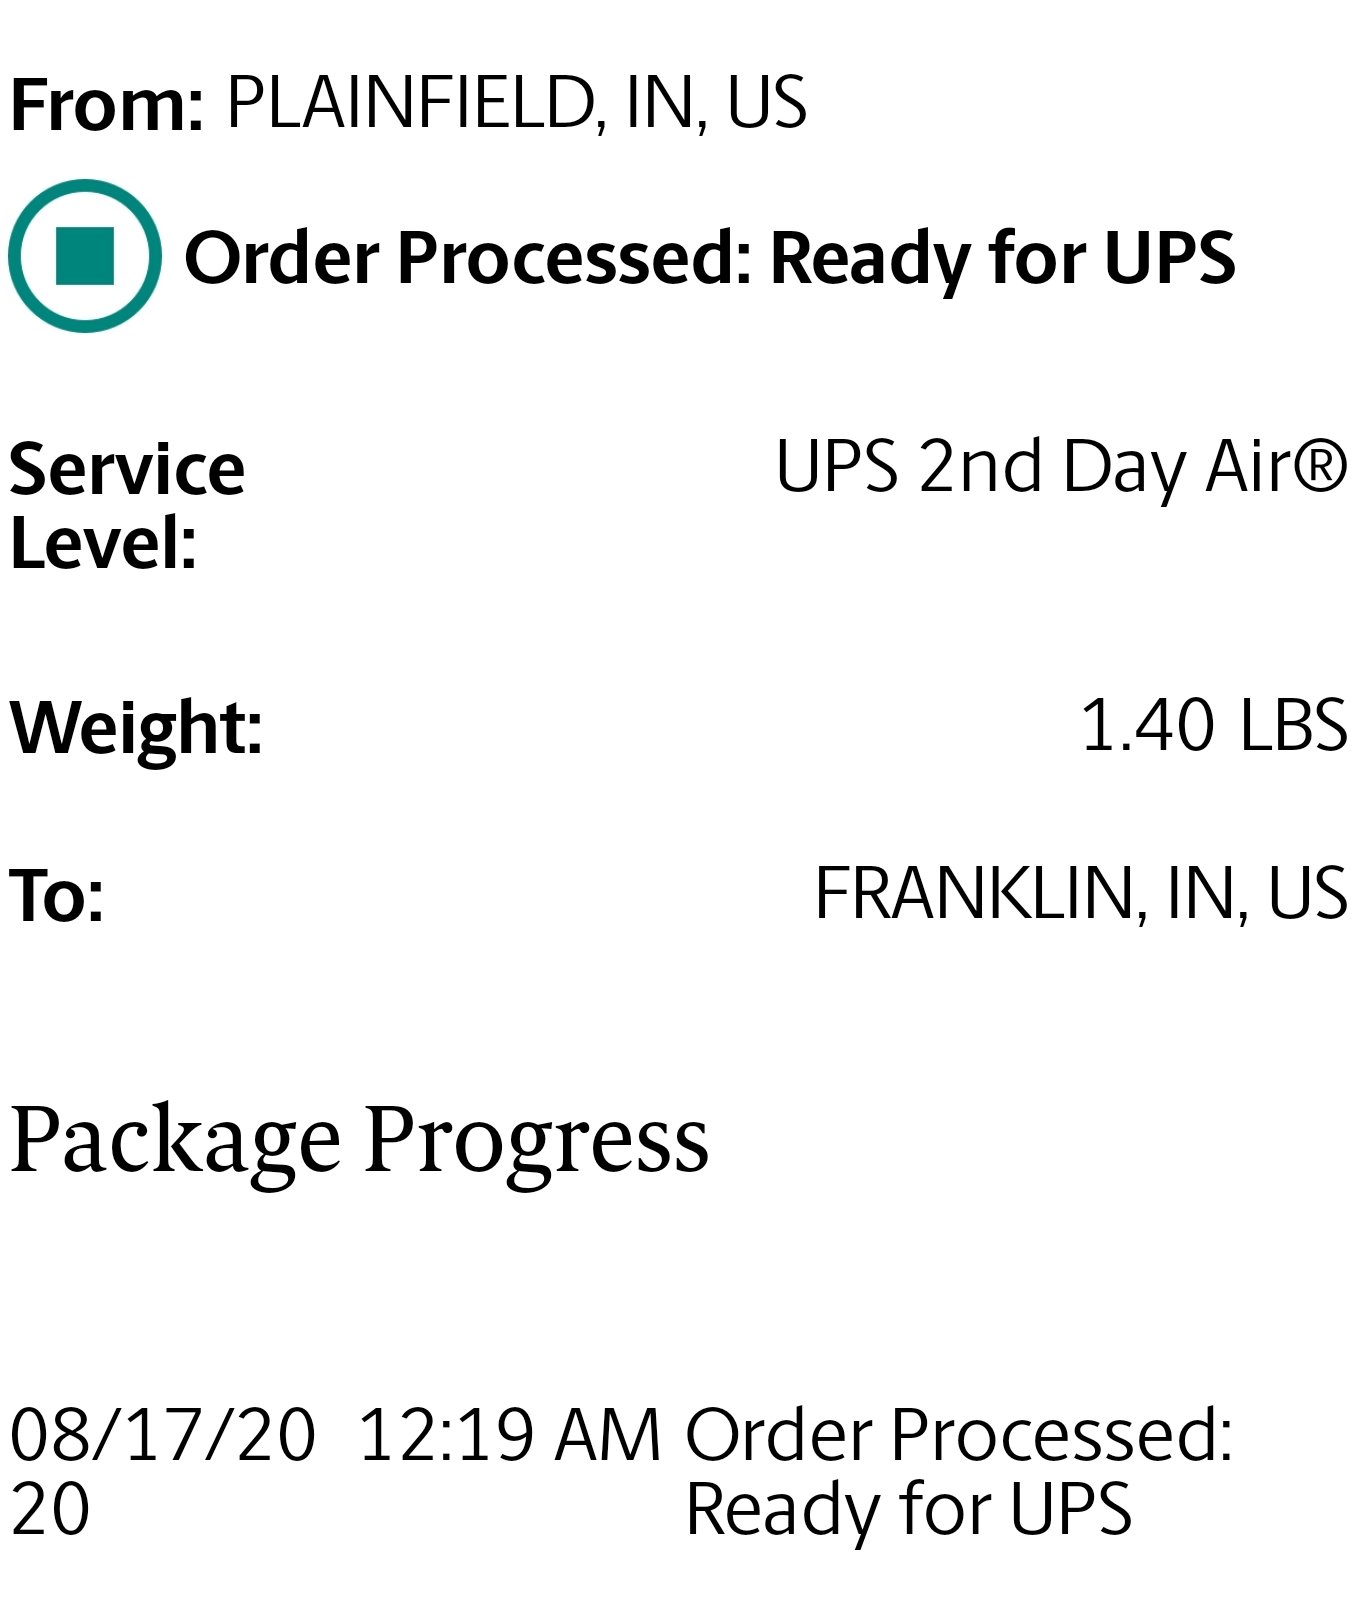Image resolution: width=1363 pixels, height=1618 pixels.
Task: Select the 1.40 LBS weight value
Action: point(1214,726)
